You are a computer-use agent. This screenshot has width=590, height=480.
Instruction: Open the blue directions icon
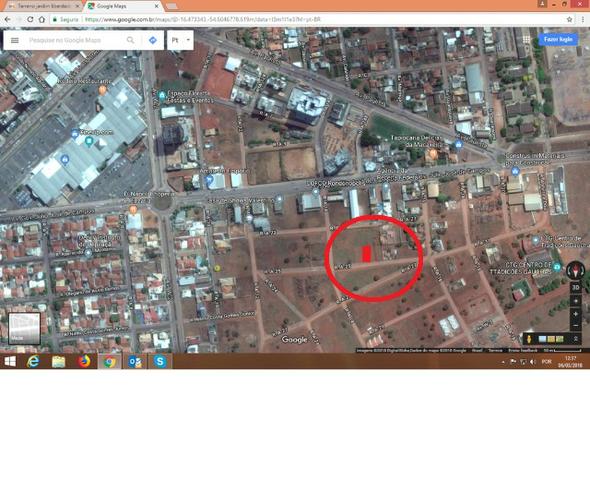[x=153, y=40]
